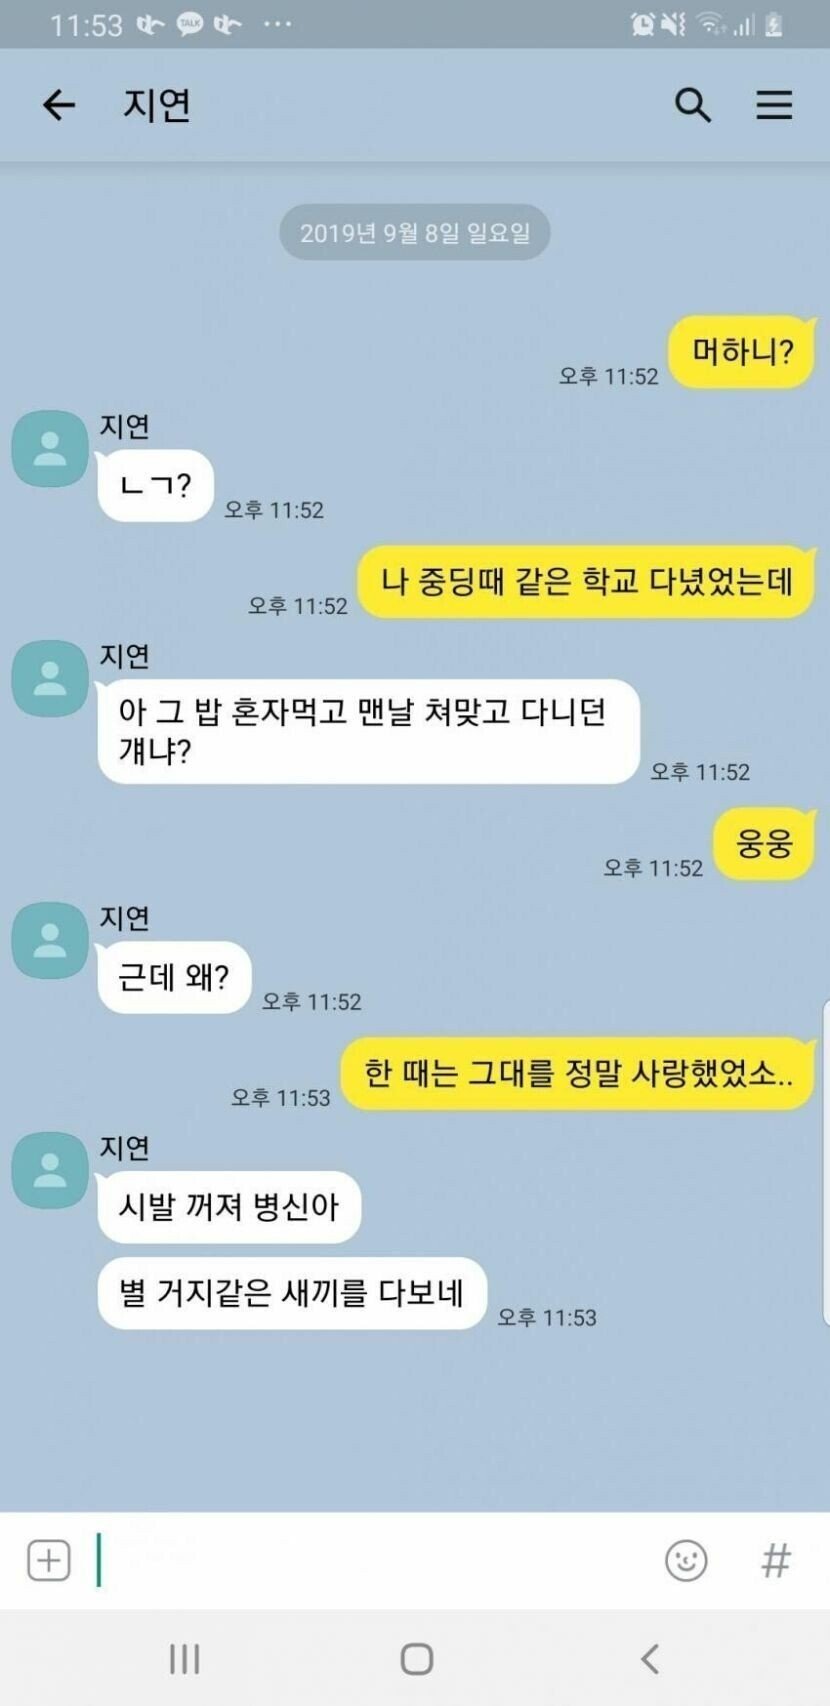Tap the alarm icon in status bar
Screen dimensions: 830x1706
point(642,24)
